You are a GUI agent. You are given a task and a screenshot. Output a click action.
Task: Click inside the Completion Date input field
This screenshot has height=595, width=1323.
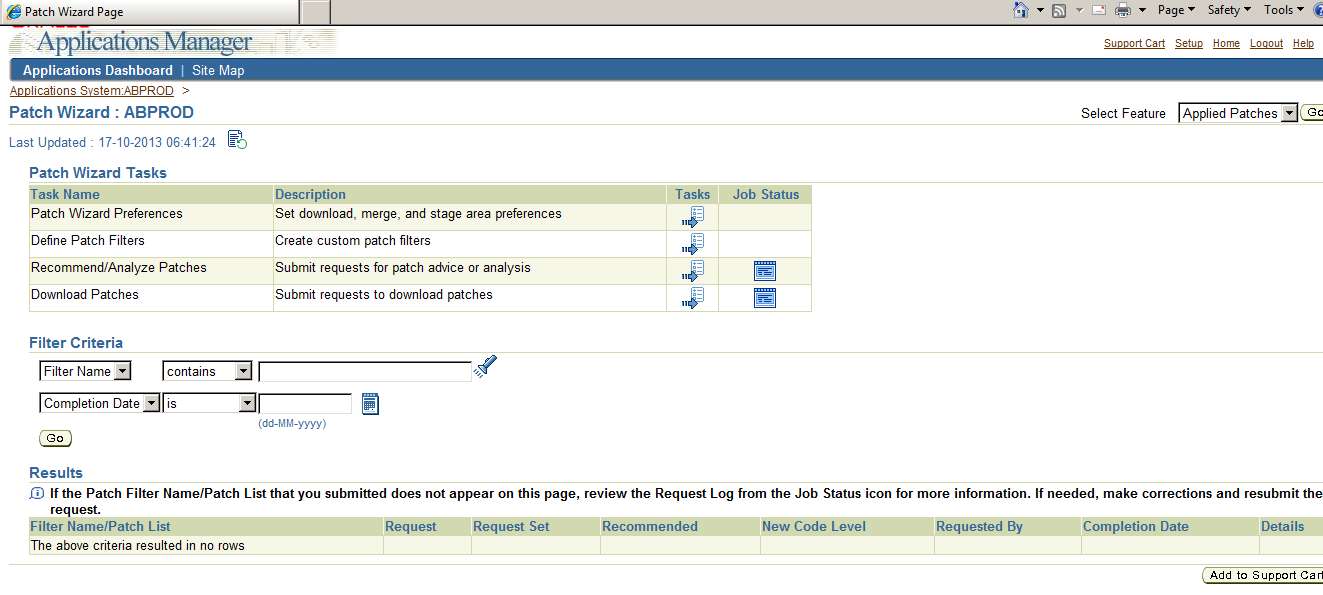tap(303, 402)
